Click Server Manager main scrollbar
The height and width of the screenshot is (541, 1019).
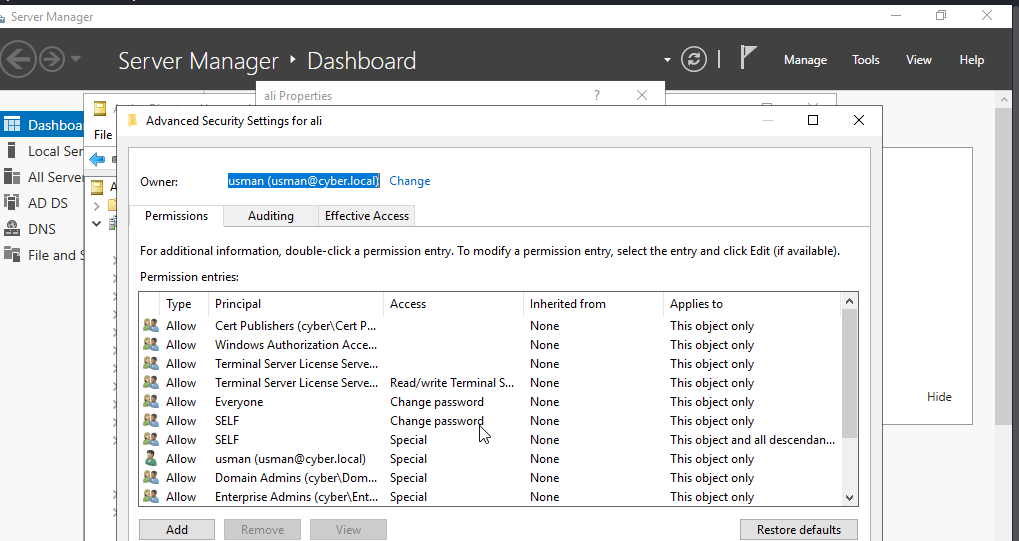pyautogui.click(x=1004, y=267)
